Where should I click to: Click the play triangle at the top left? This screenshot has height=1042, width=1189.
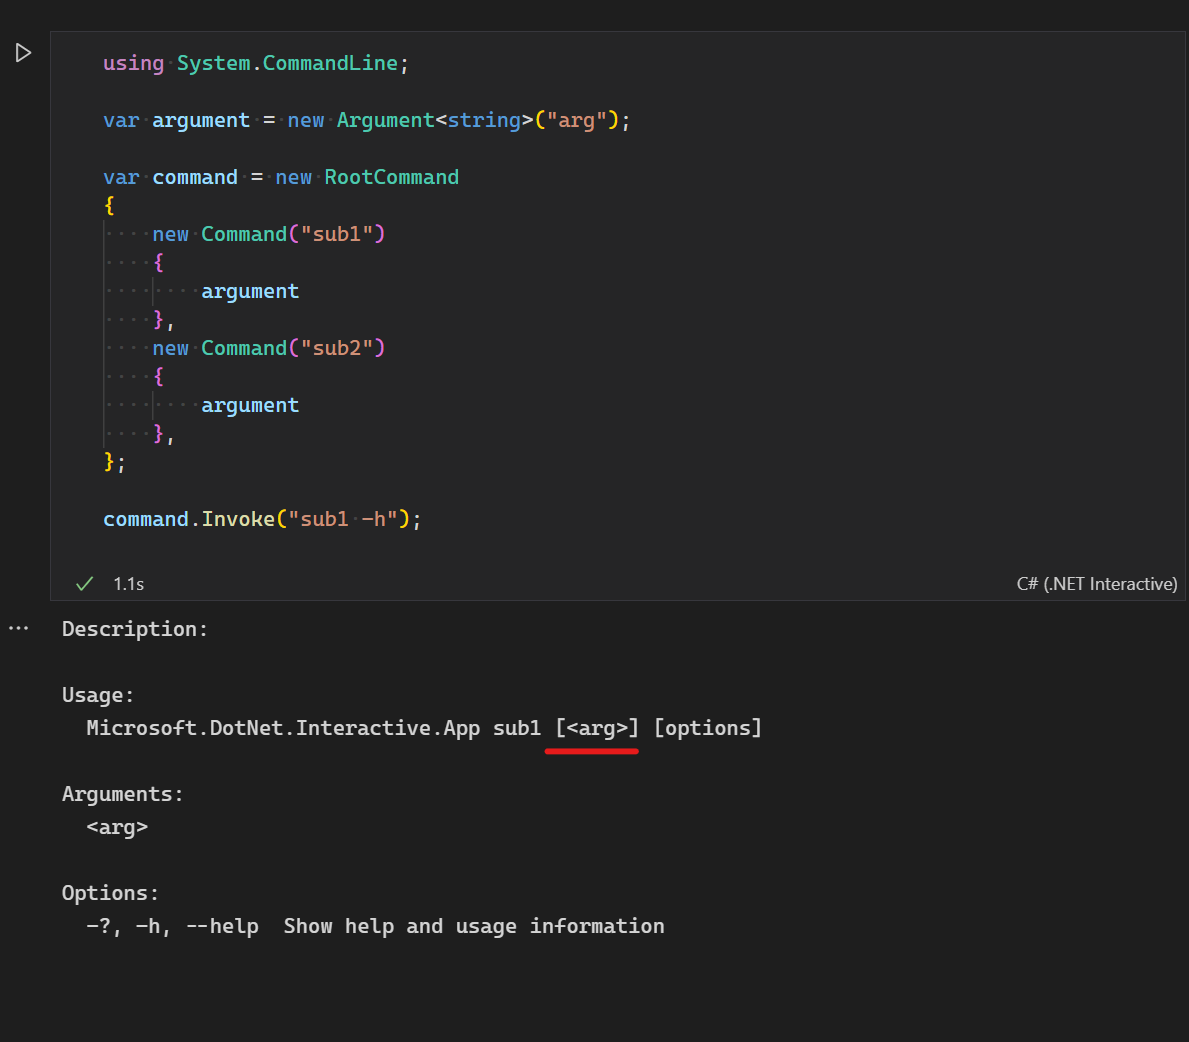coord(23,52)
